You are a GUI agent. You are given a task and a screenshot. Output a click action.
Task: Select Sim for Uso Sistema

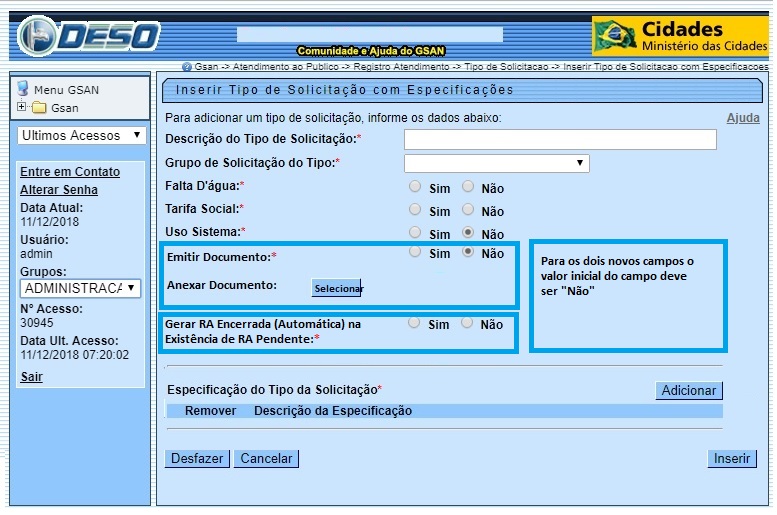[415, 232]
